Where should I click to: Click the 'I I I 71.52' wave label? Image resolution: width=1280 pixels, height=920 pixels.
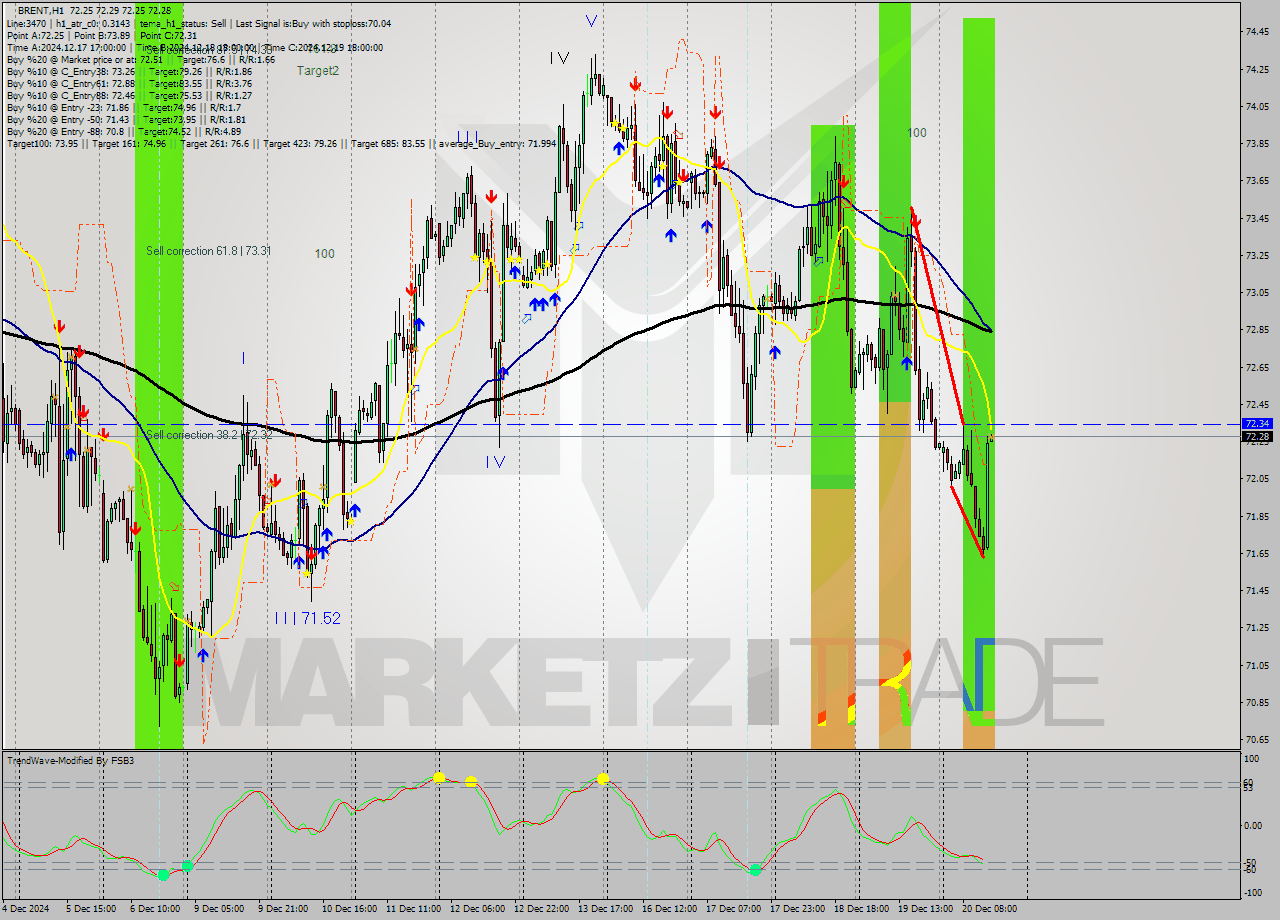308,619
